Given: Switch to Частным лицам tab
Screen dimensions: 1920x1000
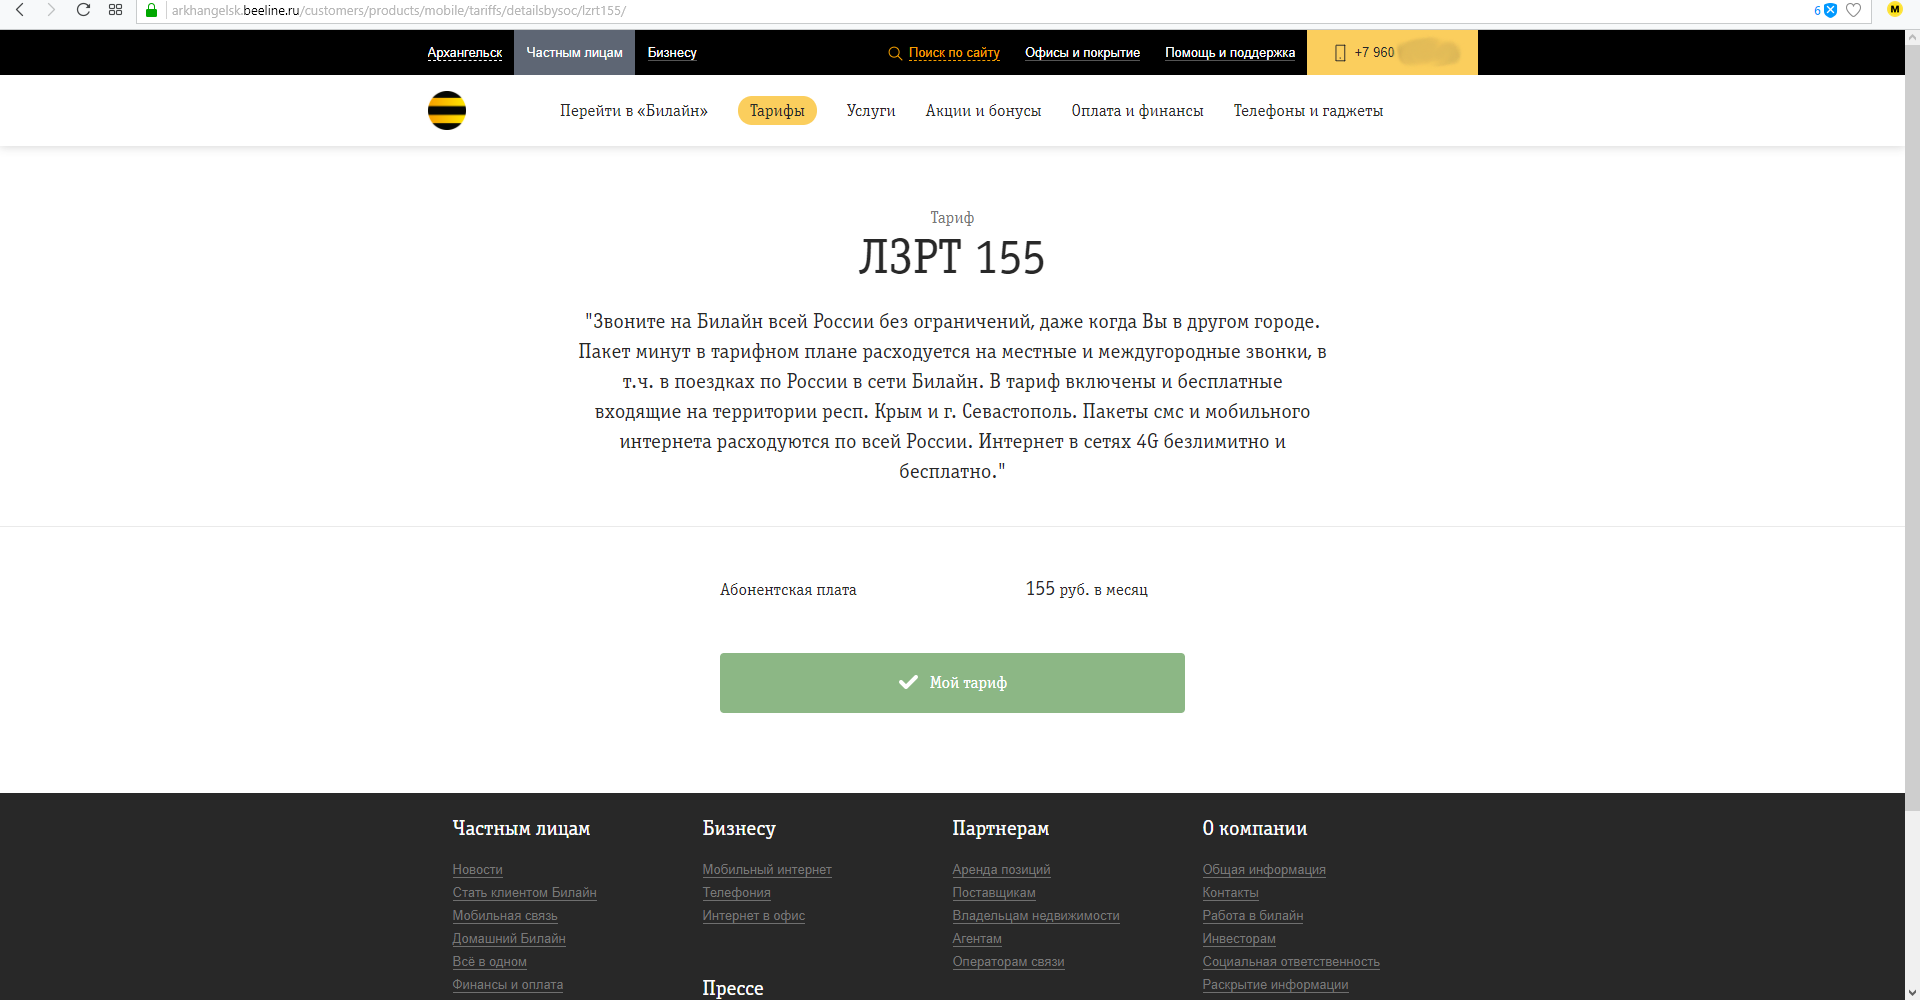Looking at the screenshot, I should 574,52.
